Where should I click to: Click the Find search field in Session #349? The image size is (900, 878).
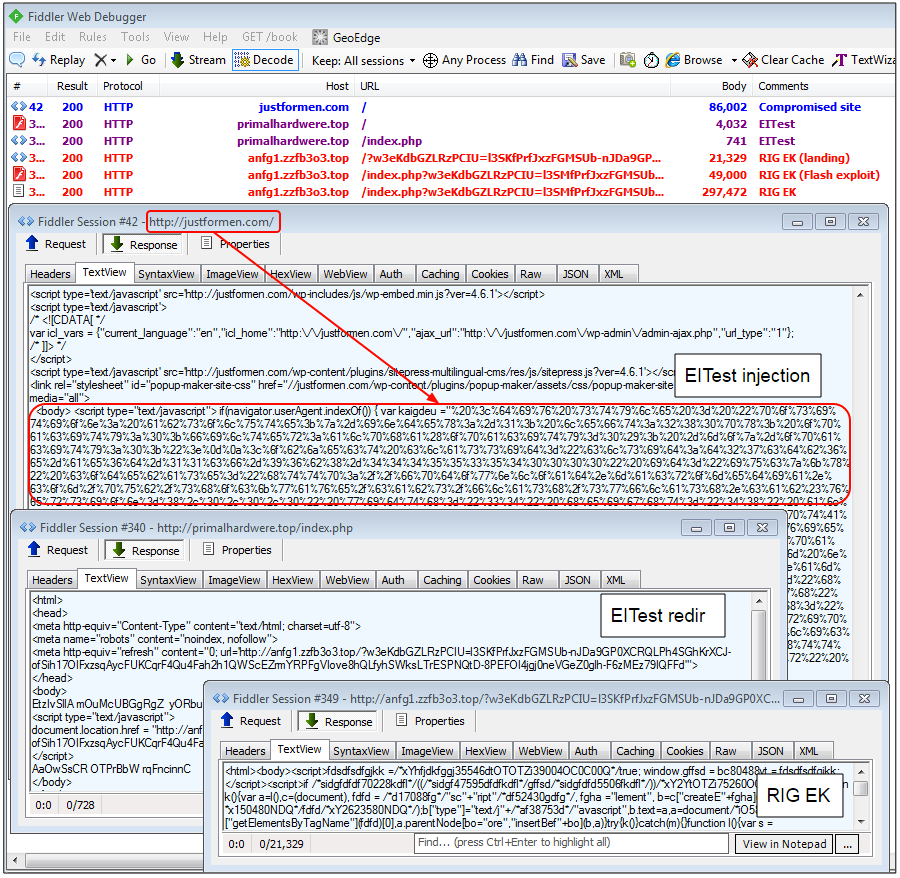coord(571,842)
